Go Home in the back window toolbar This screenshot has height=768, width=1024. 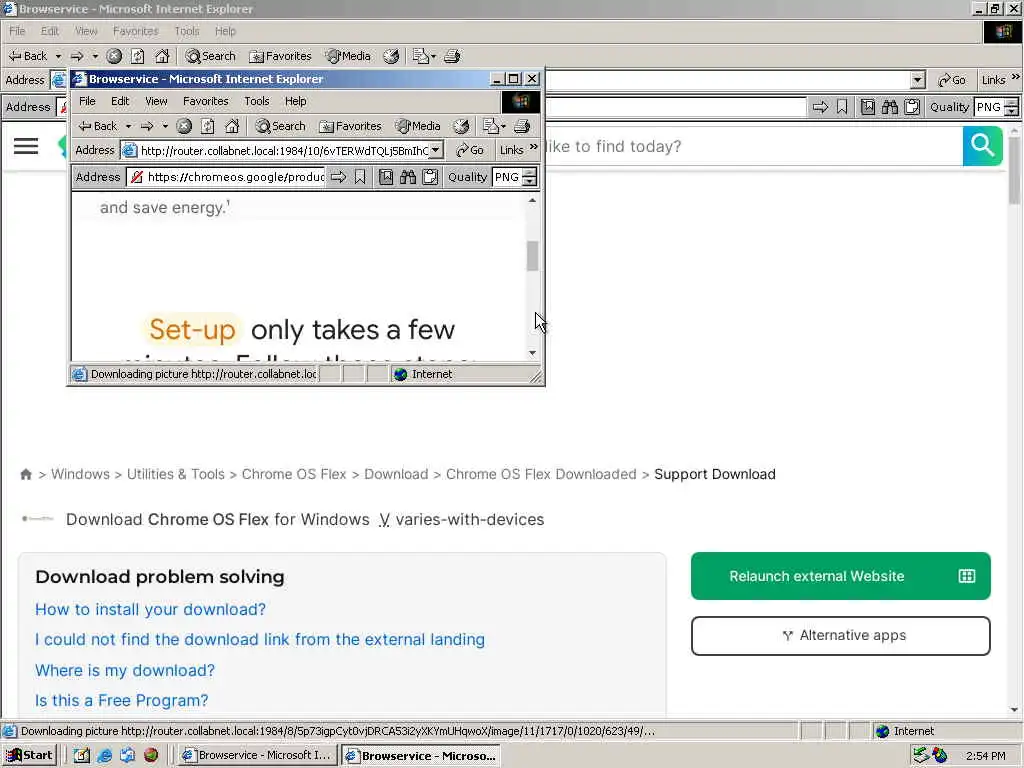[162, 56]
